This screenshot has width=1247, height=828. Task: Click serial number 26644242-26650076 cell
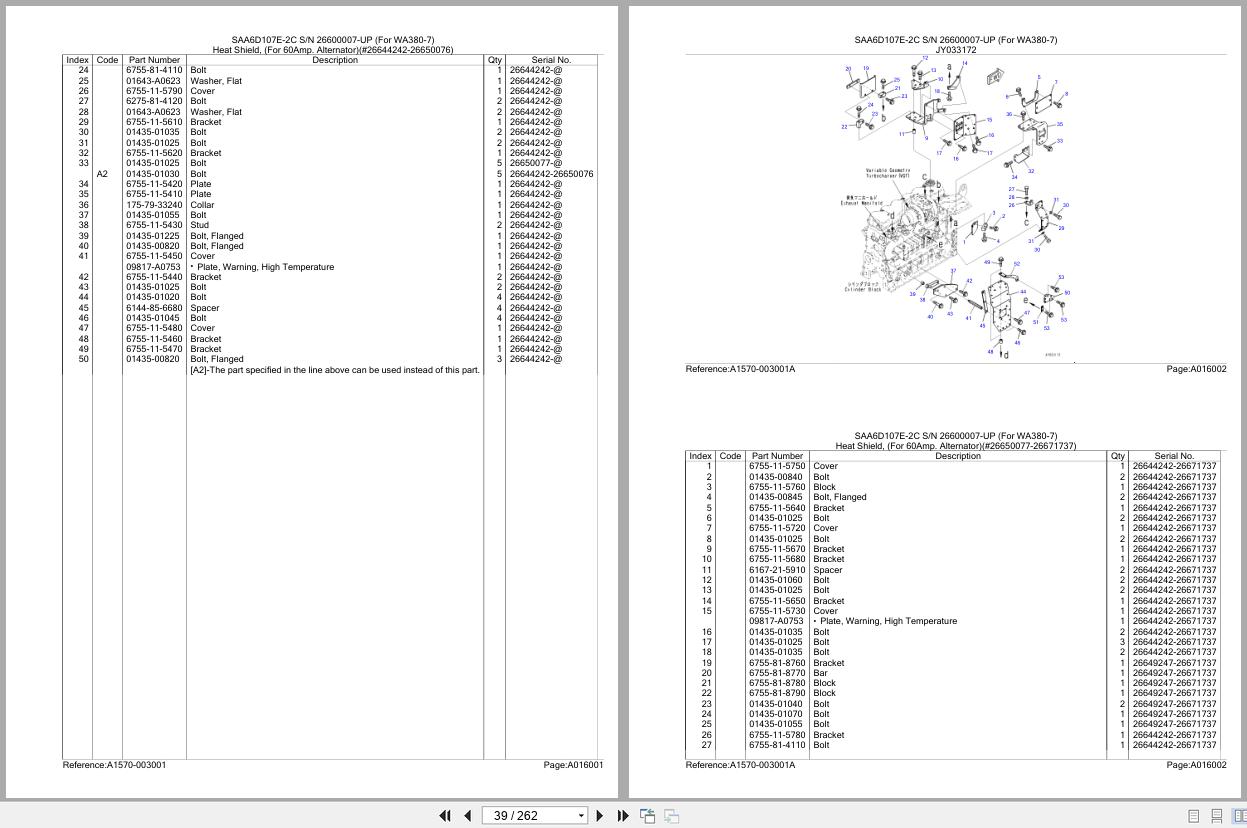click(x=551, y=174)
